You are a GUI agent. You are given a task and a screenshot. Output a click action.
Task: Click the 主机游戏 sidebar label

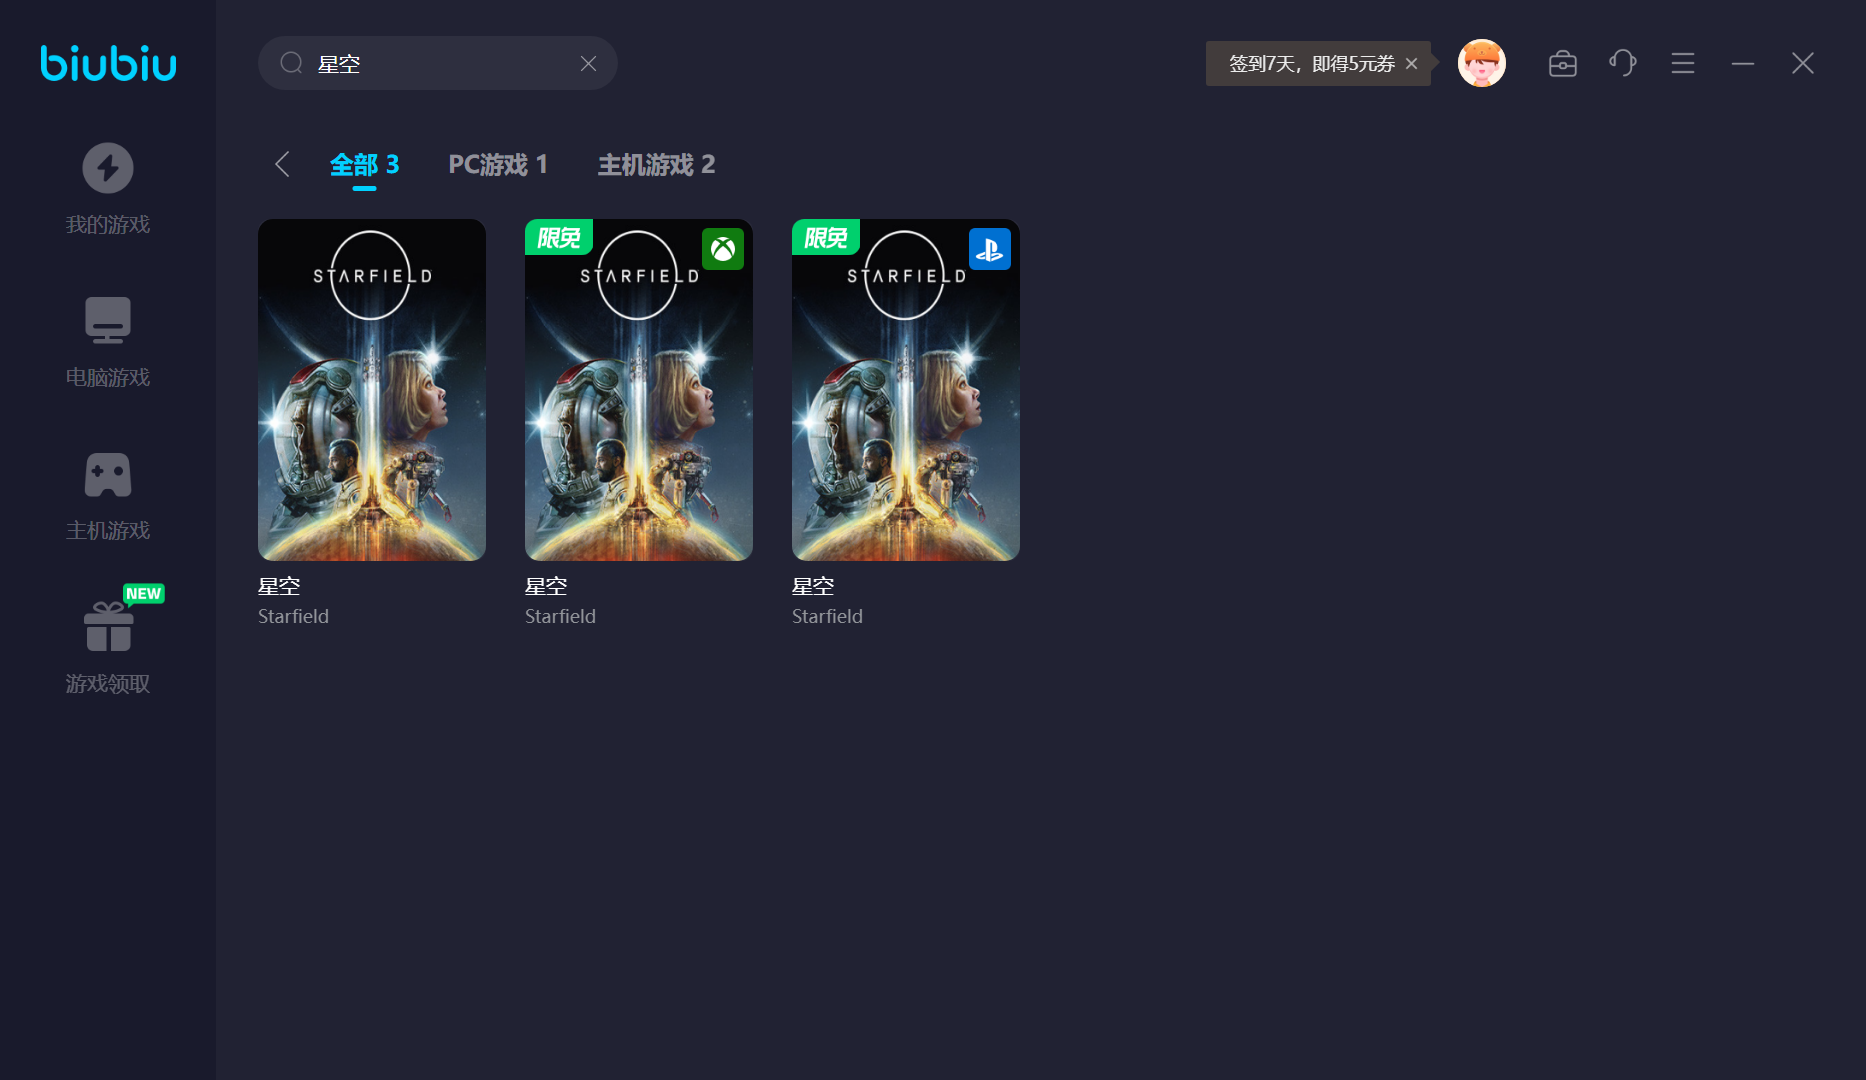pos(108,530)
